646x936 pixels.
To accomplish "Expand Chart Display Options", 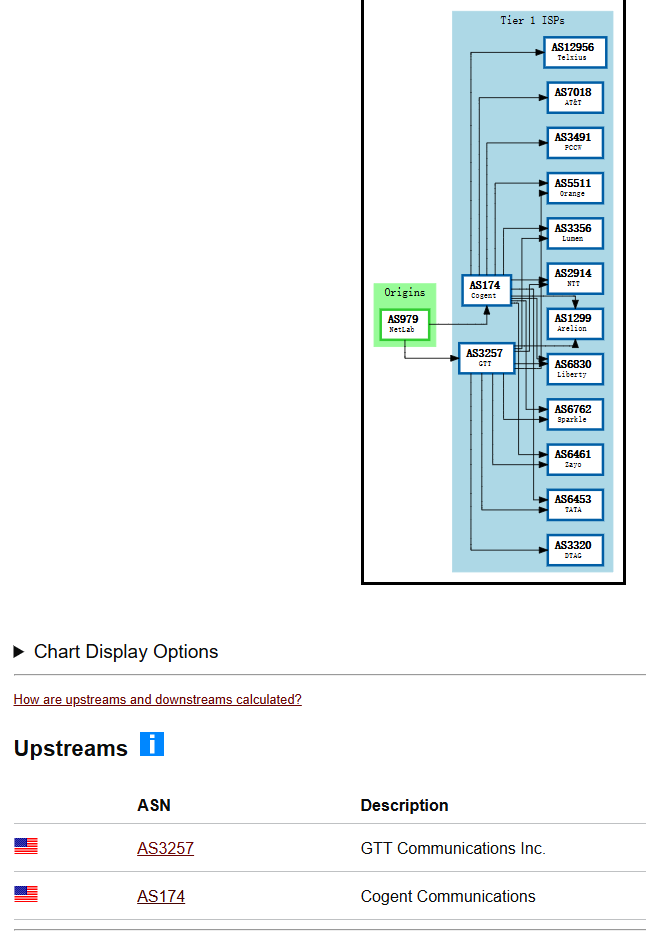I will tap(116, 651).
